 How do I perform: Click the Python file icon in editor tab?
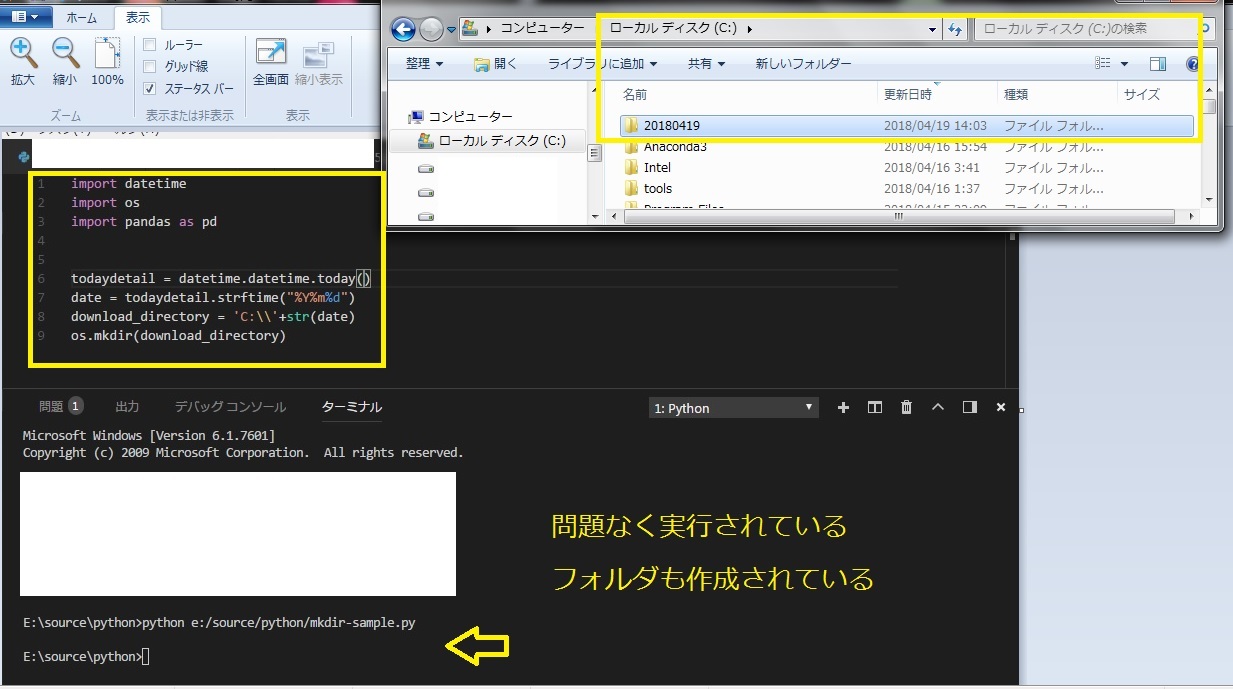point(23,156)
